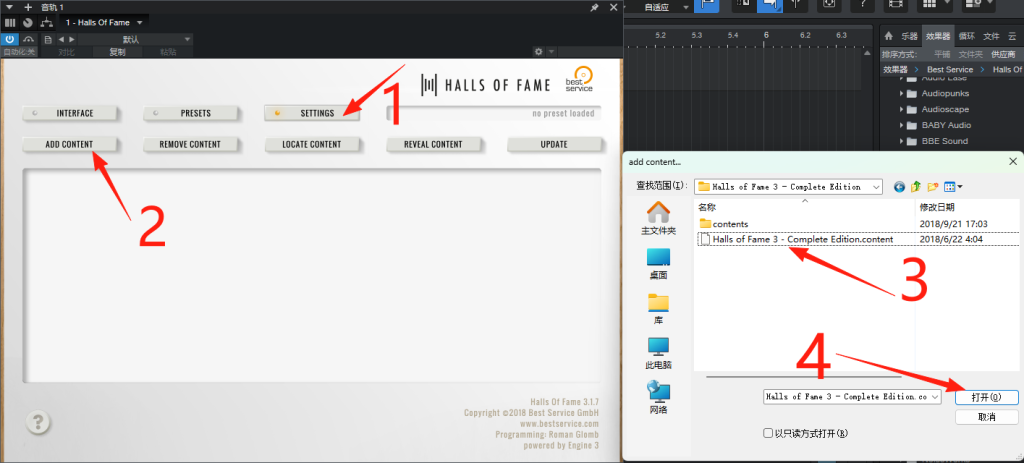Click the 打开(O) open button

coord(986,397)
